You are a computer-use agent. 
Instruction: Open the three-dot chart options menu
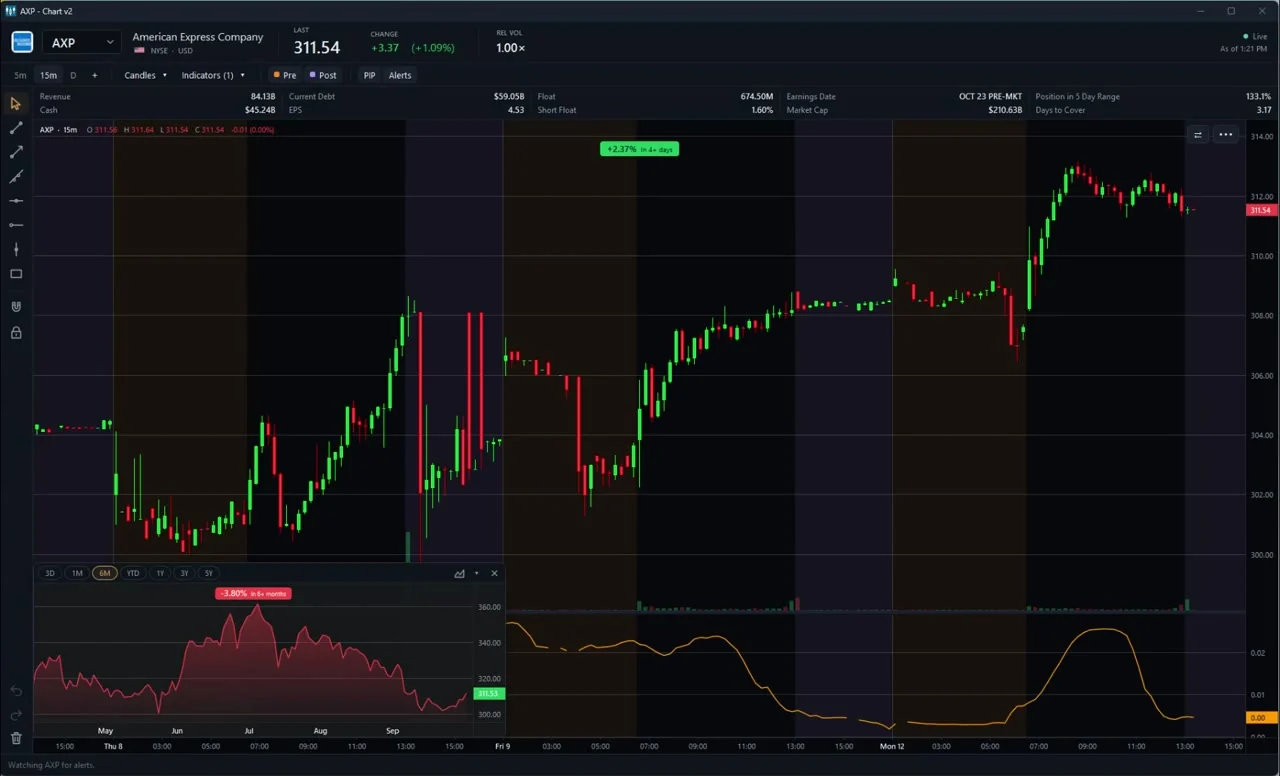(1225, 134)
